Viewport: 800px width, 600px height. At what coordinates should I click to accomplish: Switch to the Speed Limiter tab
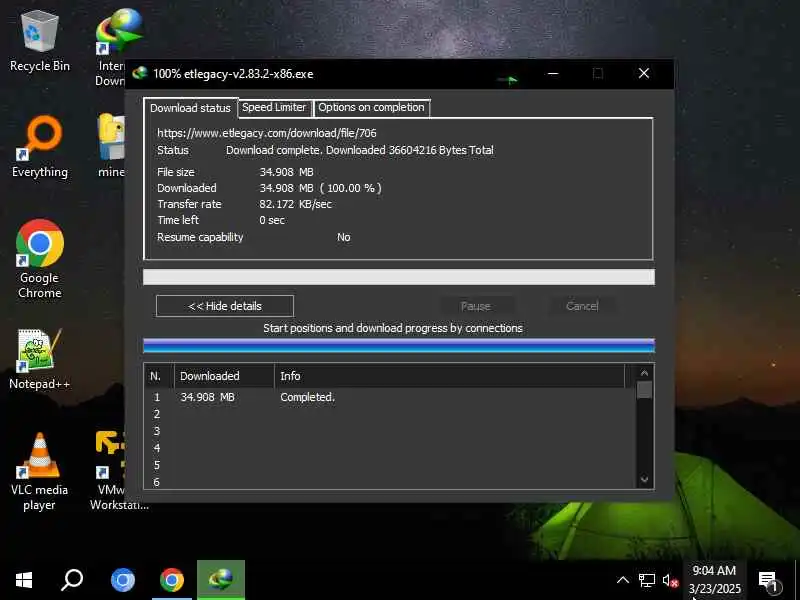pyautogui.click(x=274, y=107)
